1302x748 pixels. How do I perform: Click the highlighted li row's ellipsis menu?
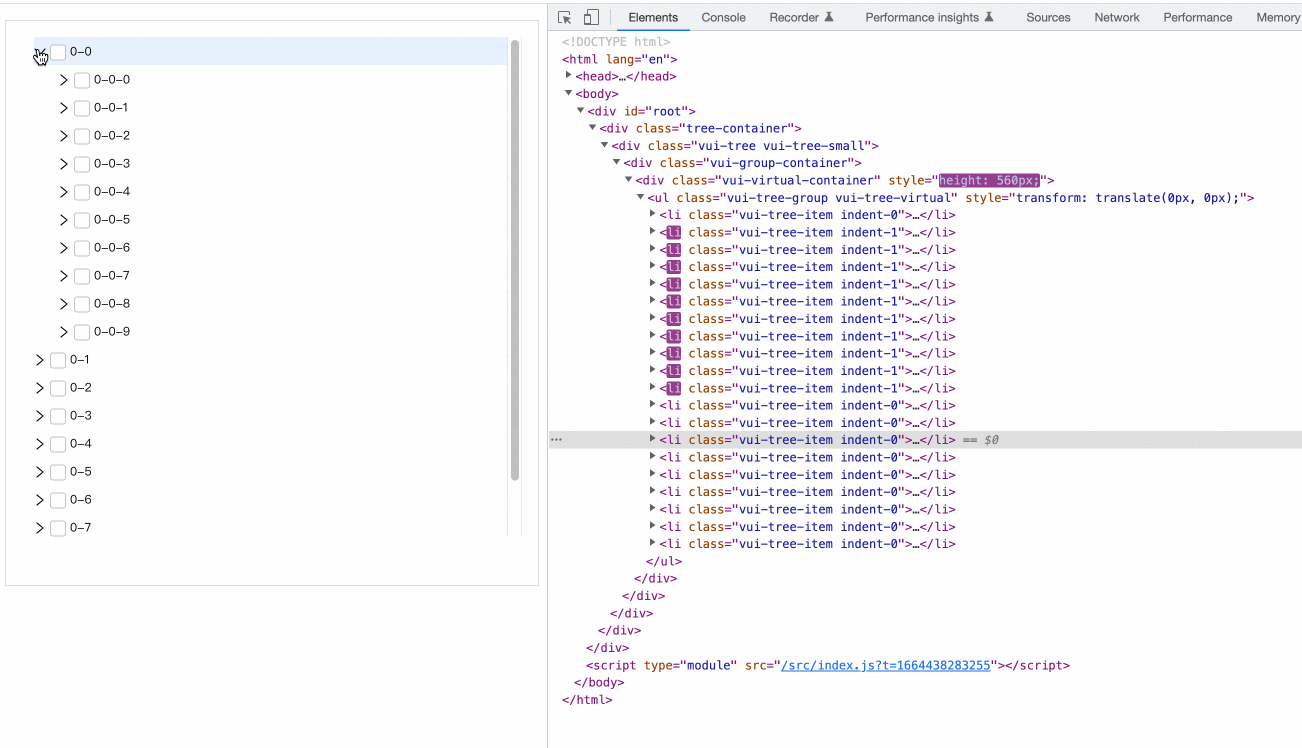pos(556,440)
